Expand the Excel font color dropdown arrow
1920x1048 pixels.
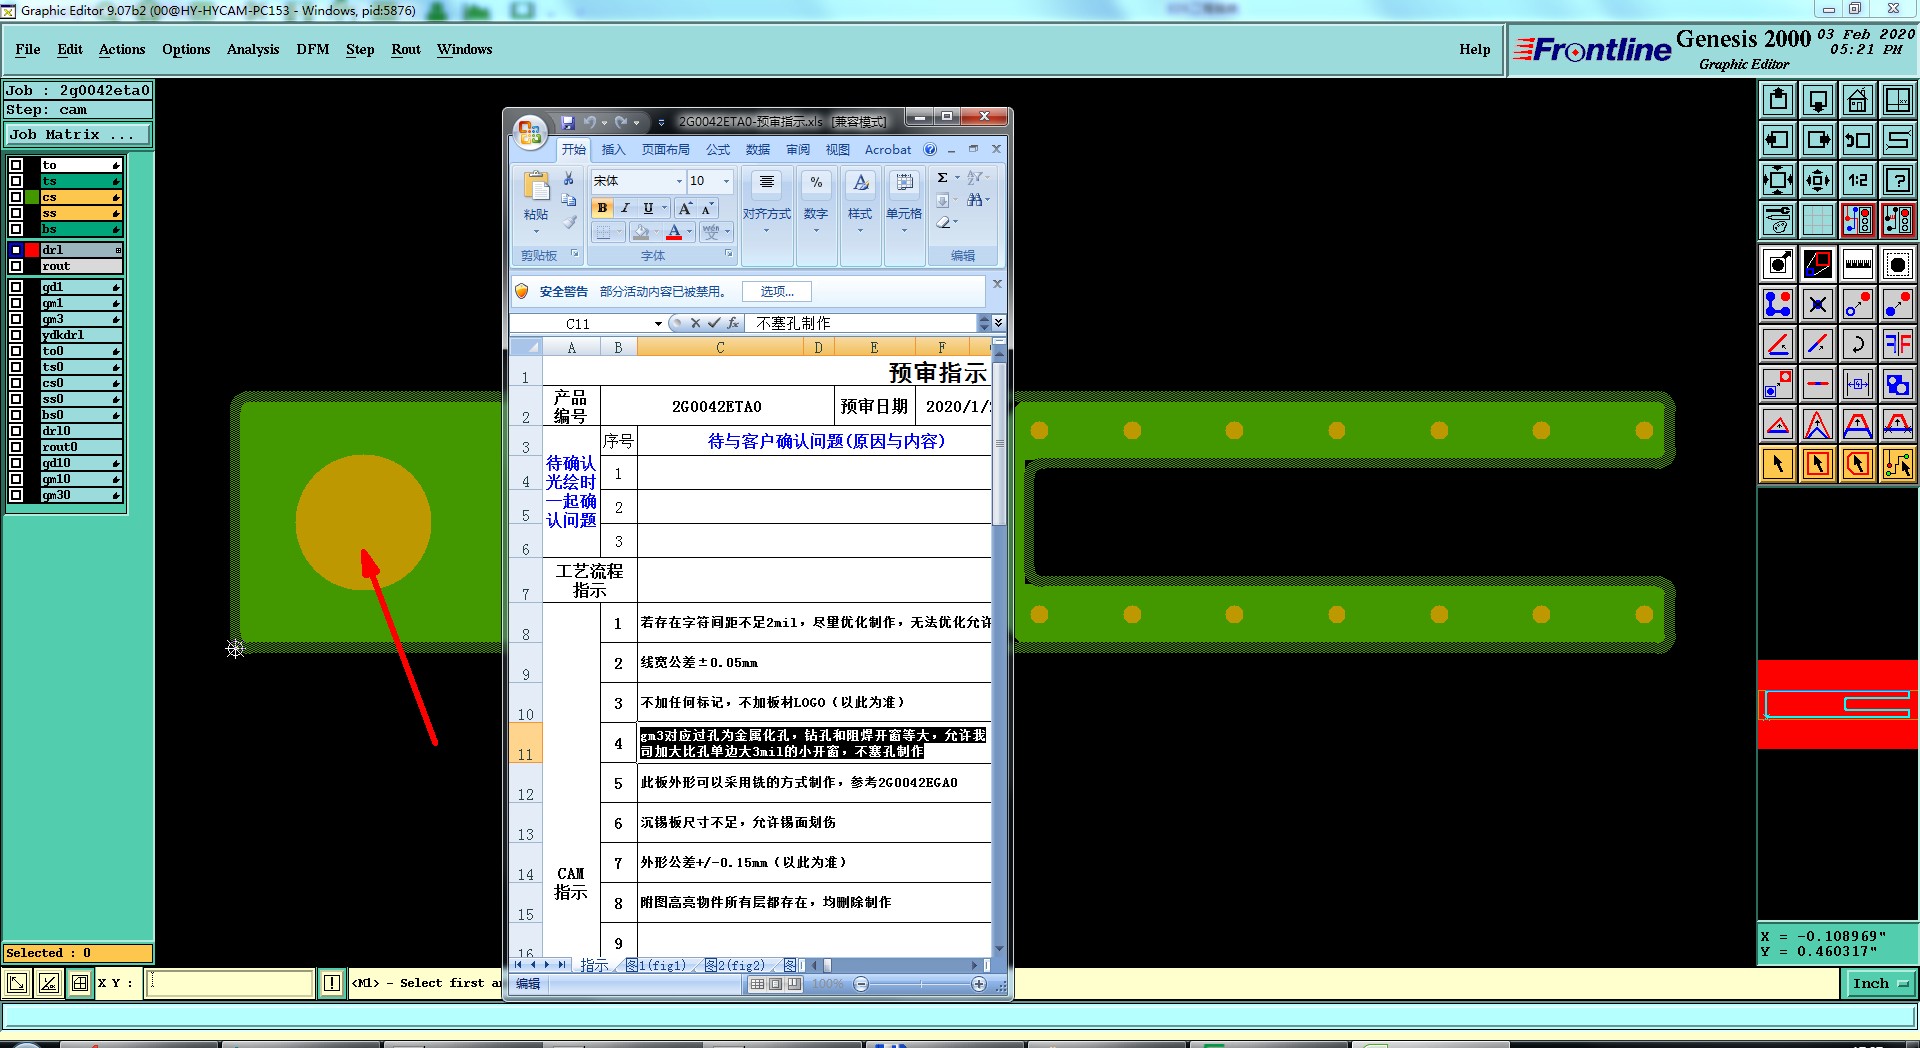pyautogui.click(x=689, y=232)
